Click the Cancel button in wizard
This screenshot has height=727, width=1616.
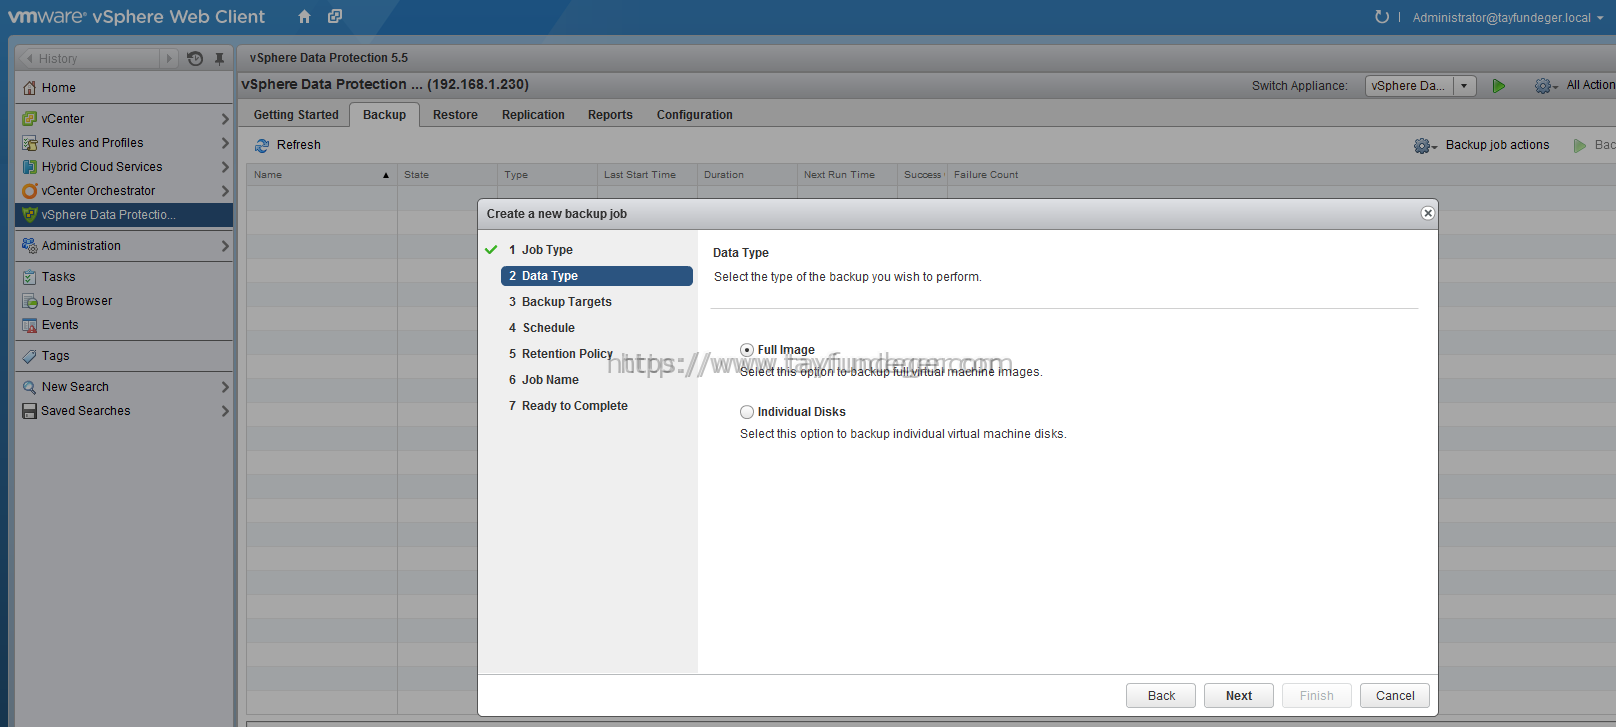[1395, 696]
